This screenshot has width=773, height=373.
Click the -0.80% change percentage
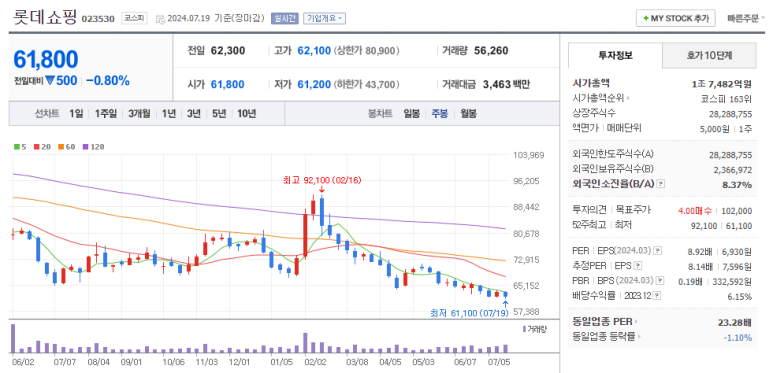(107, 80)
